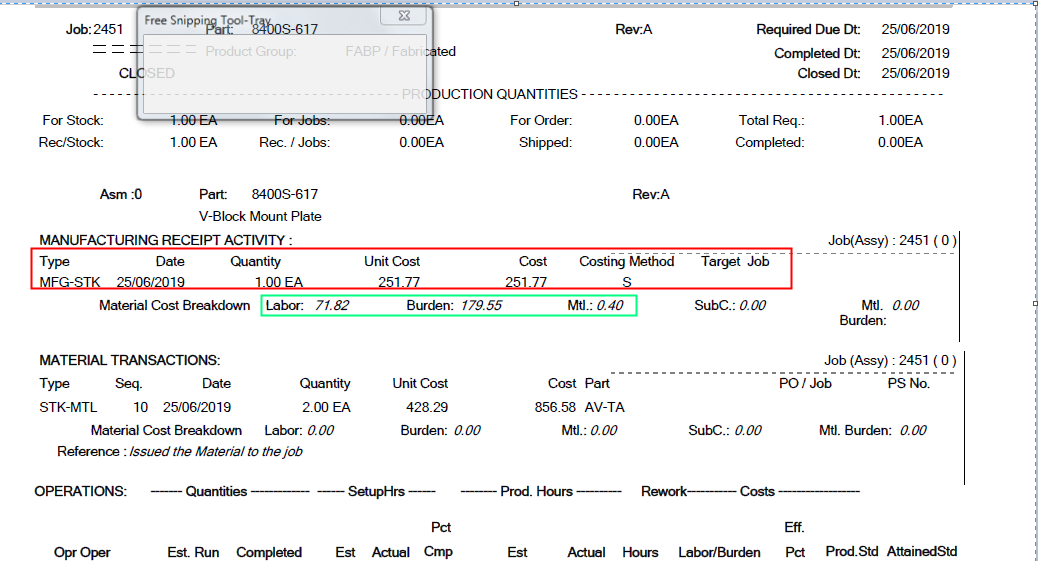1038x561 pixels.
Task: Click the Rec. / Jobs label
Action: (295, 142)
